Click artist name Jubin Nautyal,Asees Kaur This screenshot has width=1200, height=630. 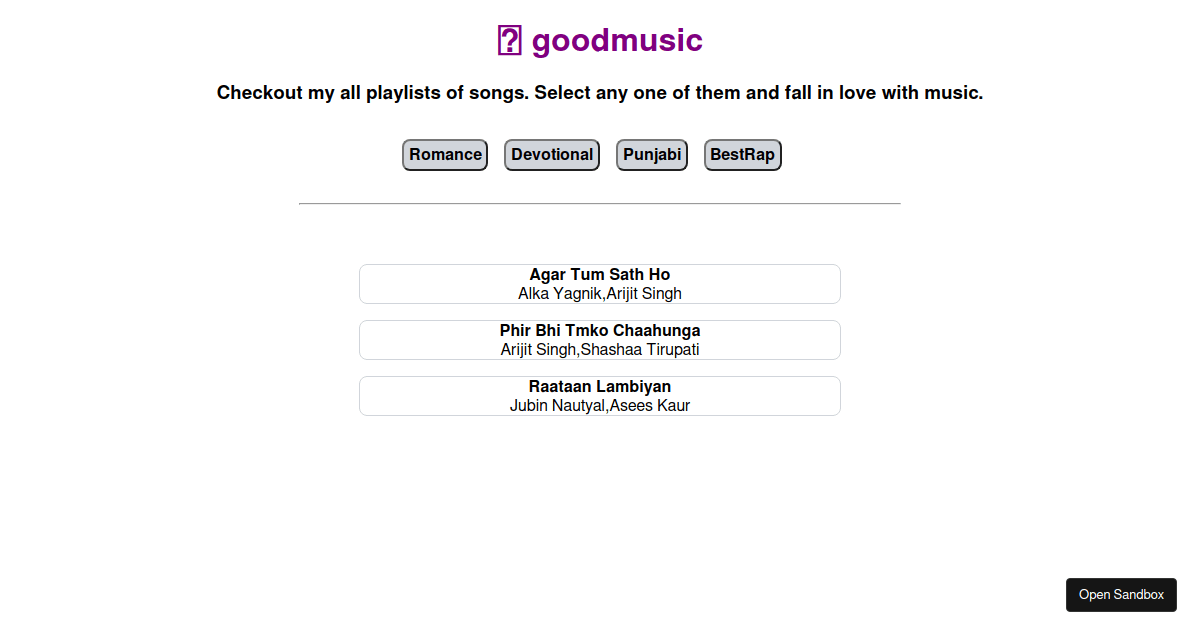pos(599,405)
